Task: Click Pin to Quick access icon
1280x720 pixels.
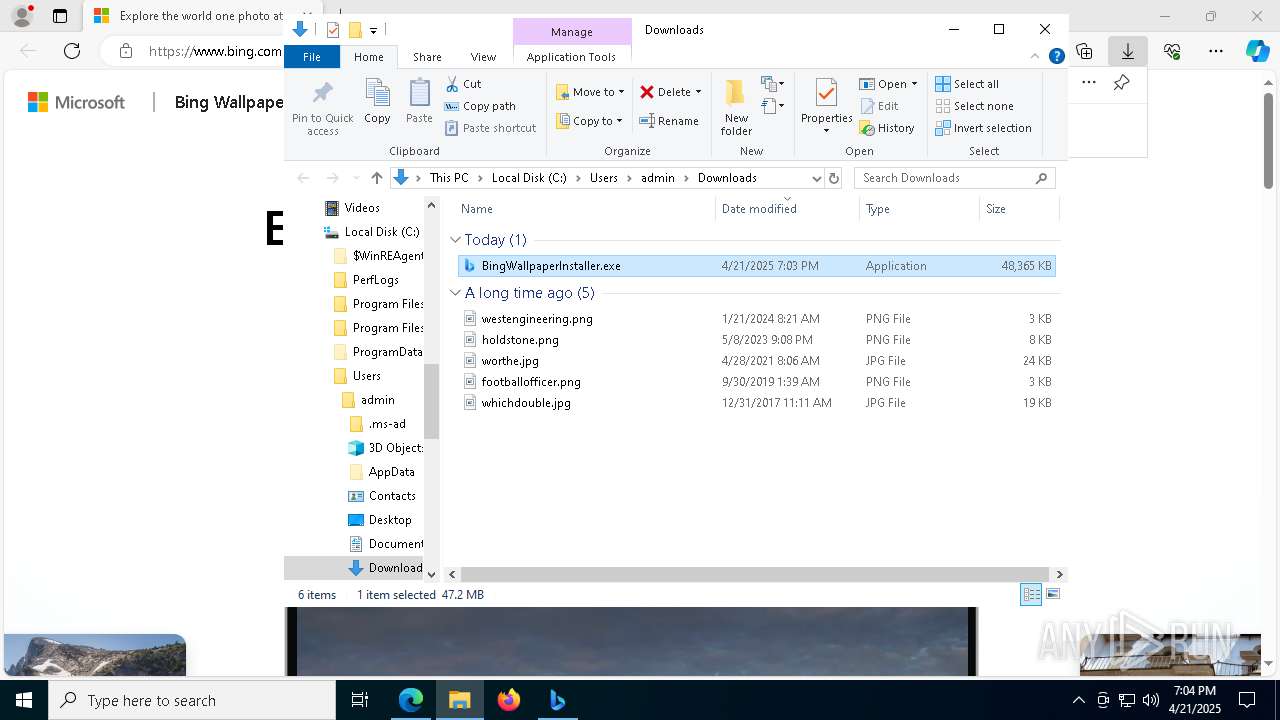Action: tap(322, 108)
